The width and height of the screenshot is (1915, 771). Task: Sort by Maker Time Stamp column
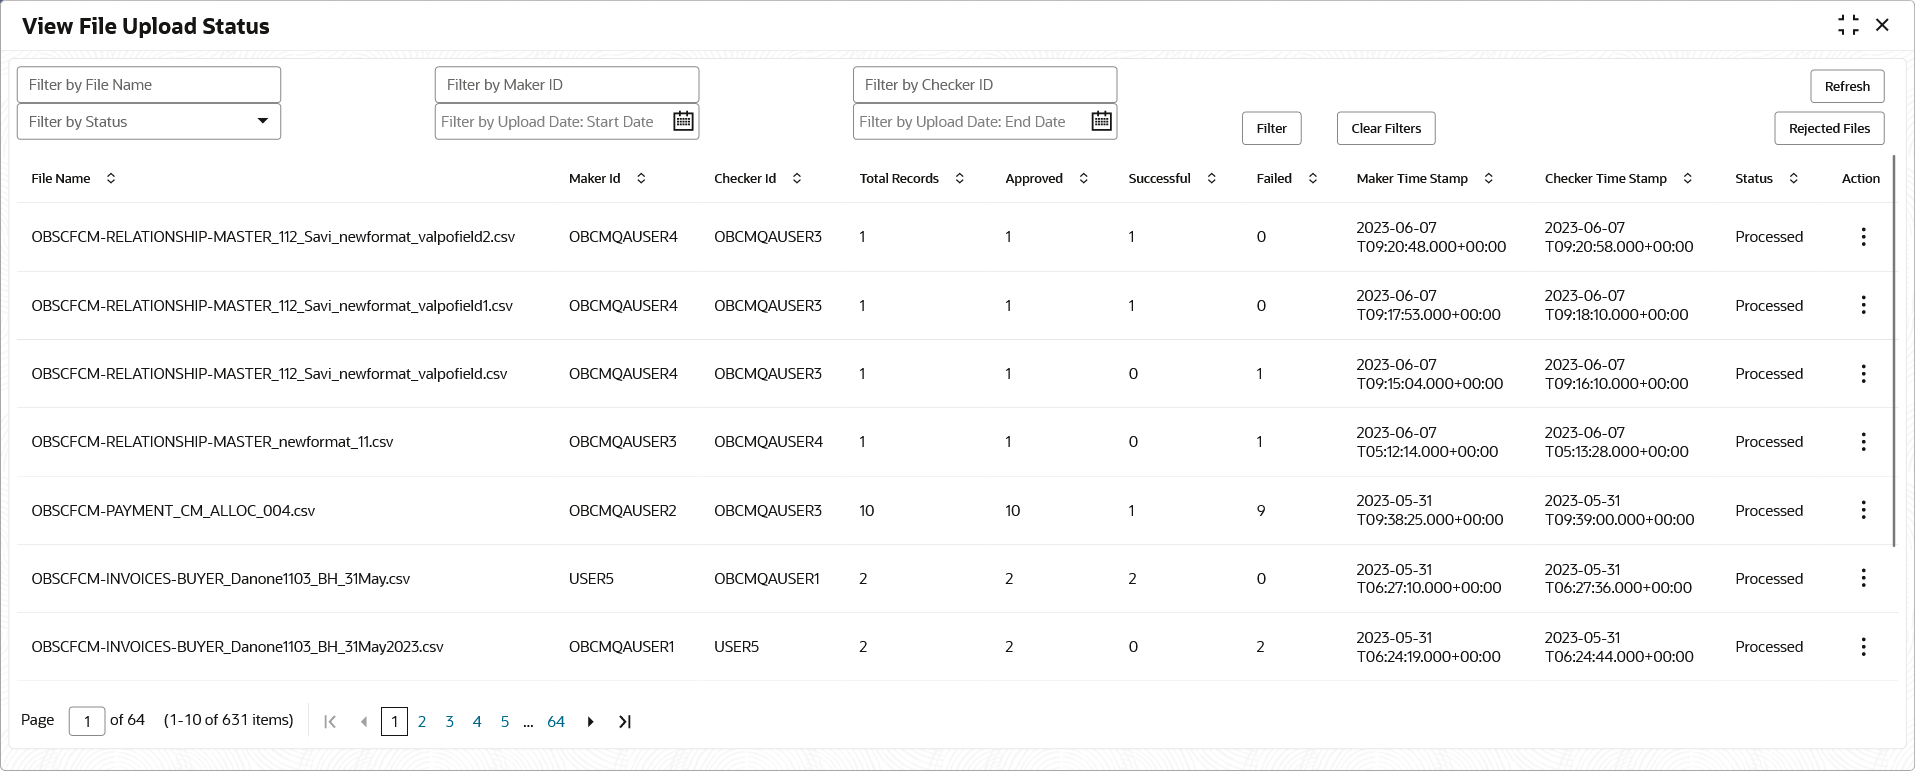coord(1488,178)
